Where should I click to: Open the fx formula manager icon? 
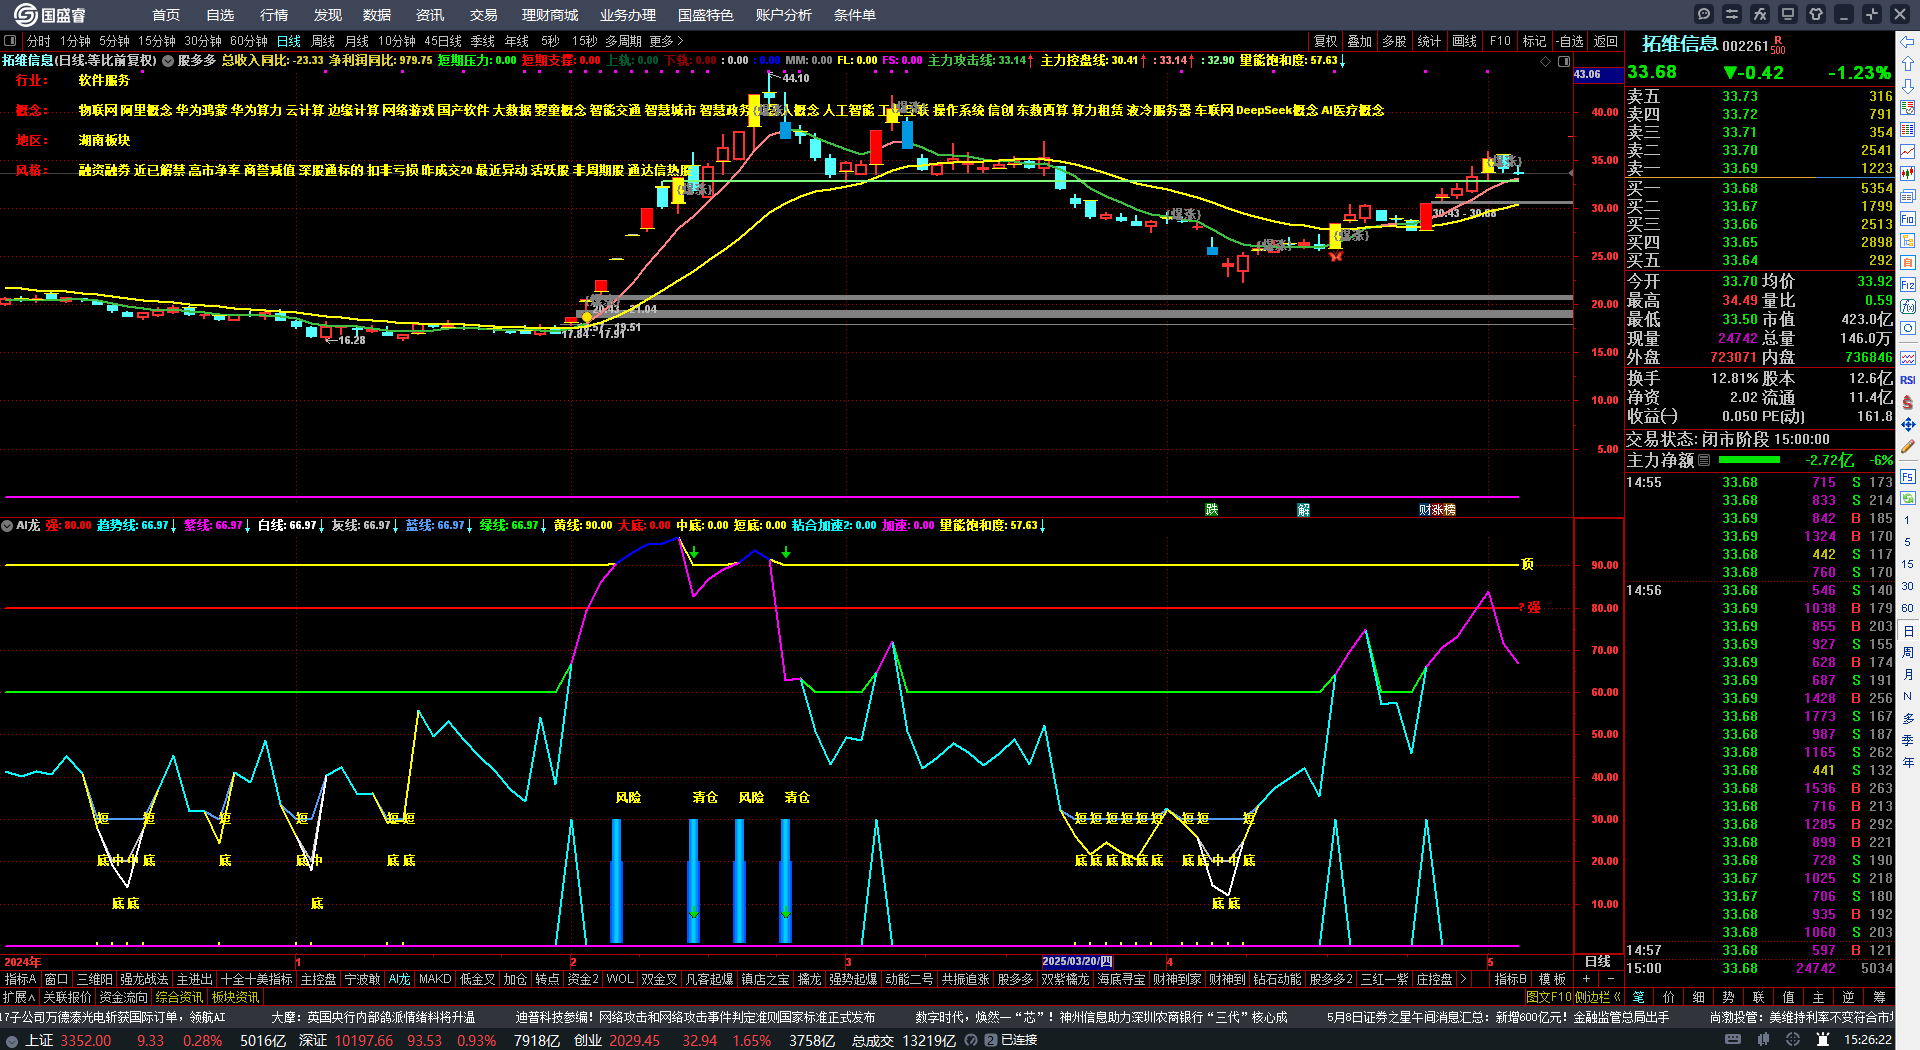(1760, 14)
